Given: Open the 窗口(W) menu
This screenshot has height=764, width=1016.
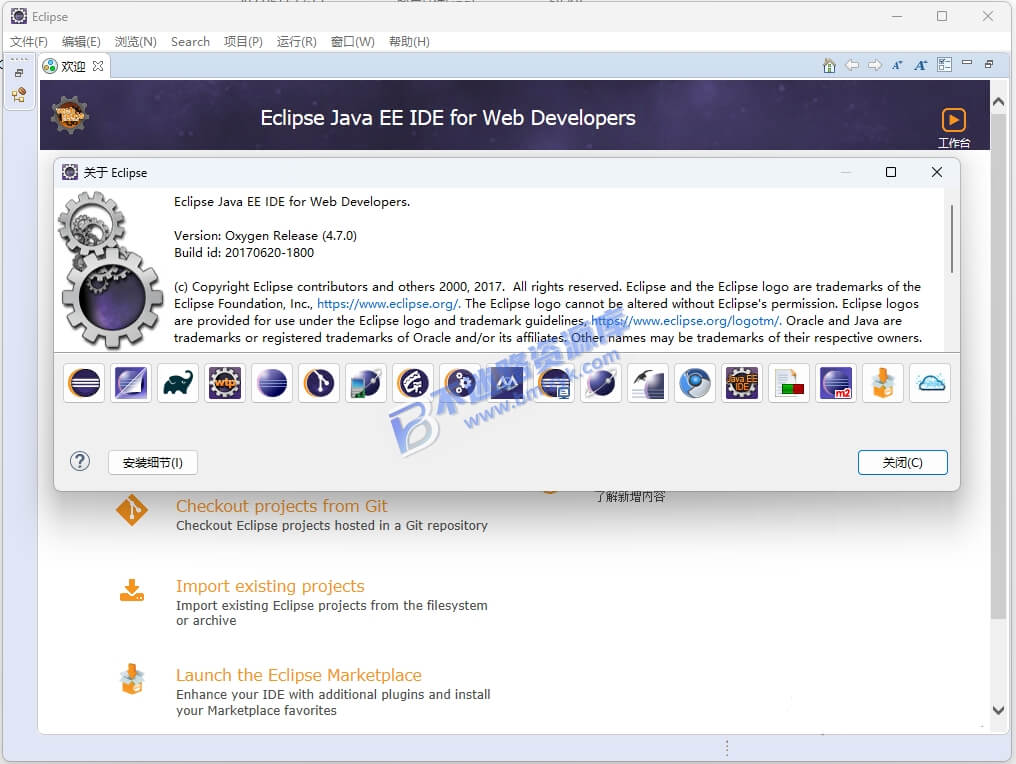Looking at the screenshot, I should [352, 41].
